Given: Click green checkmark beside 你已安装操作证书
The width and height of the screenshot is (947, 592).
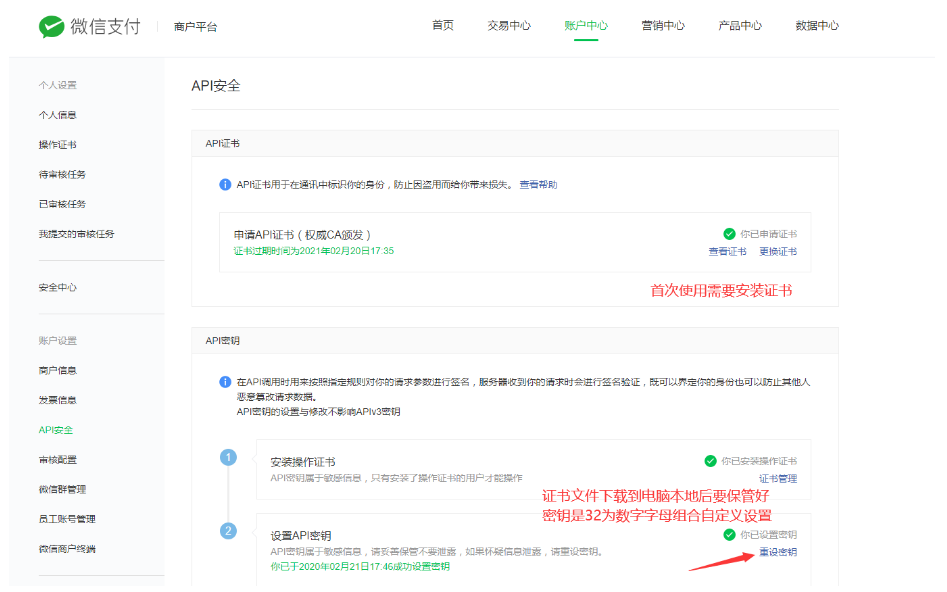Looking at the screenshot, I should coord(710,461).
